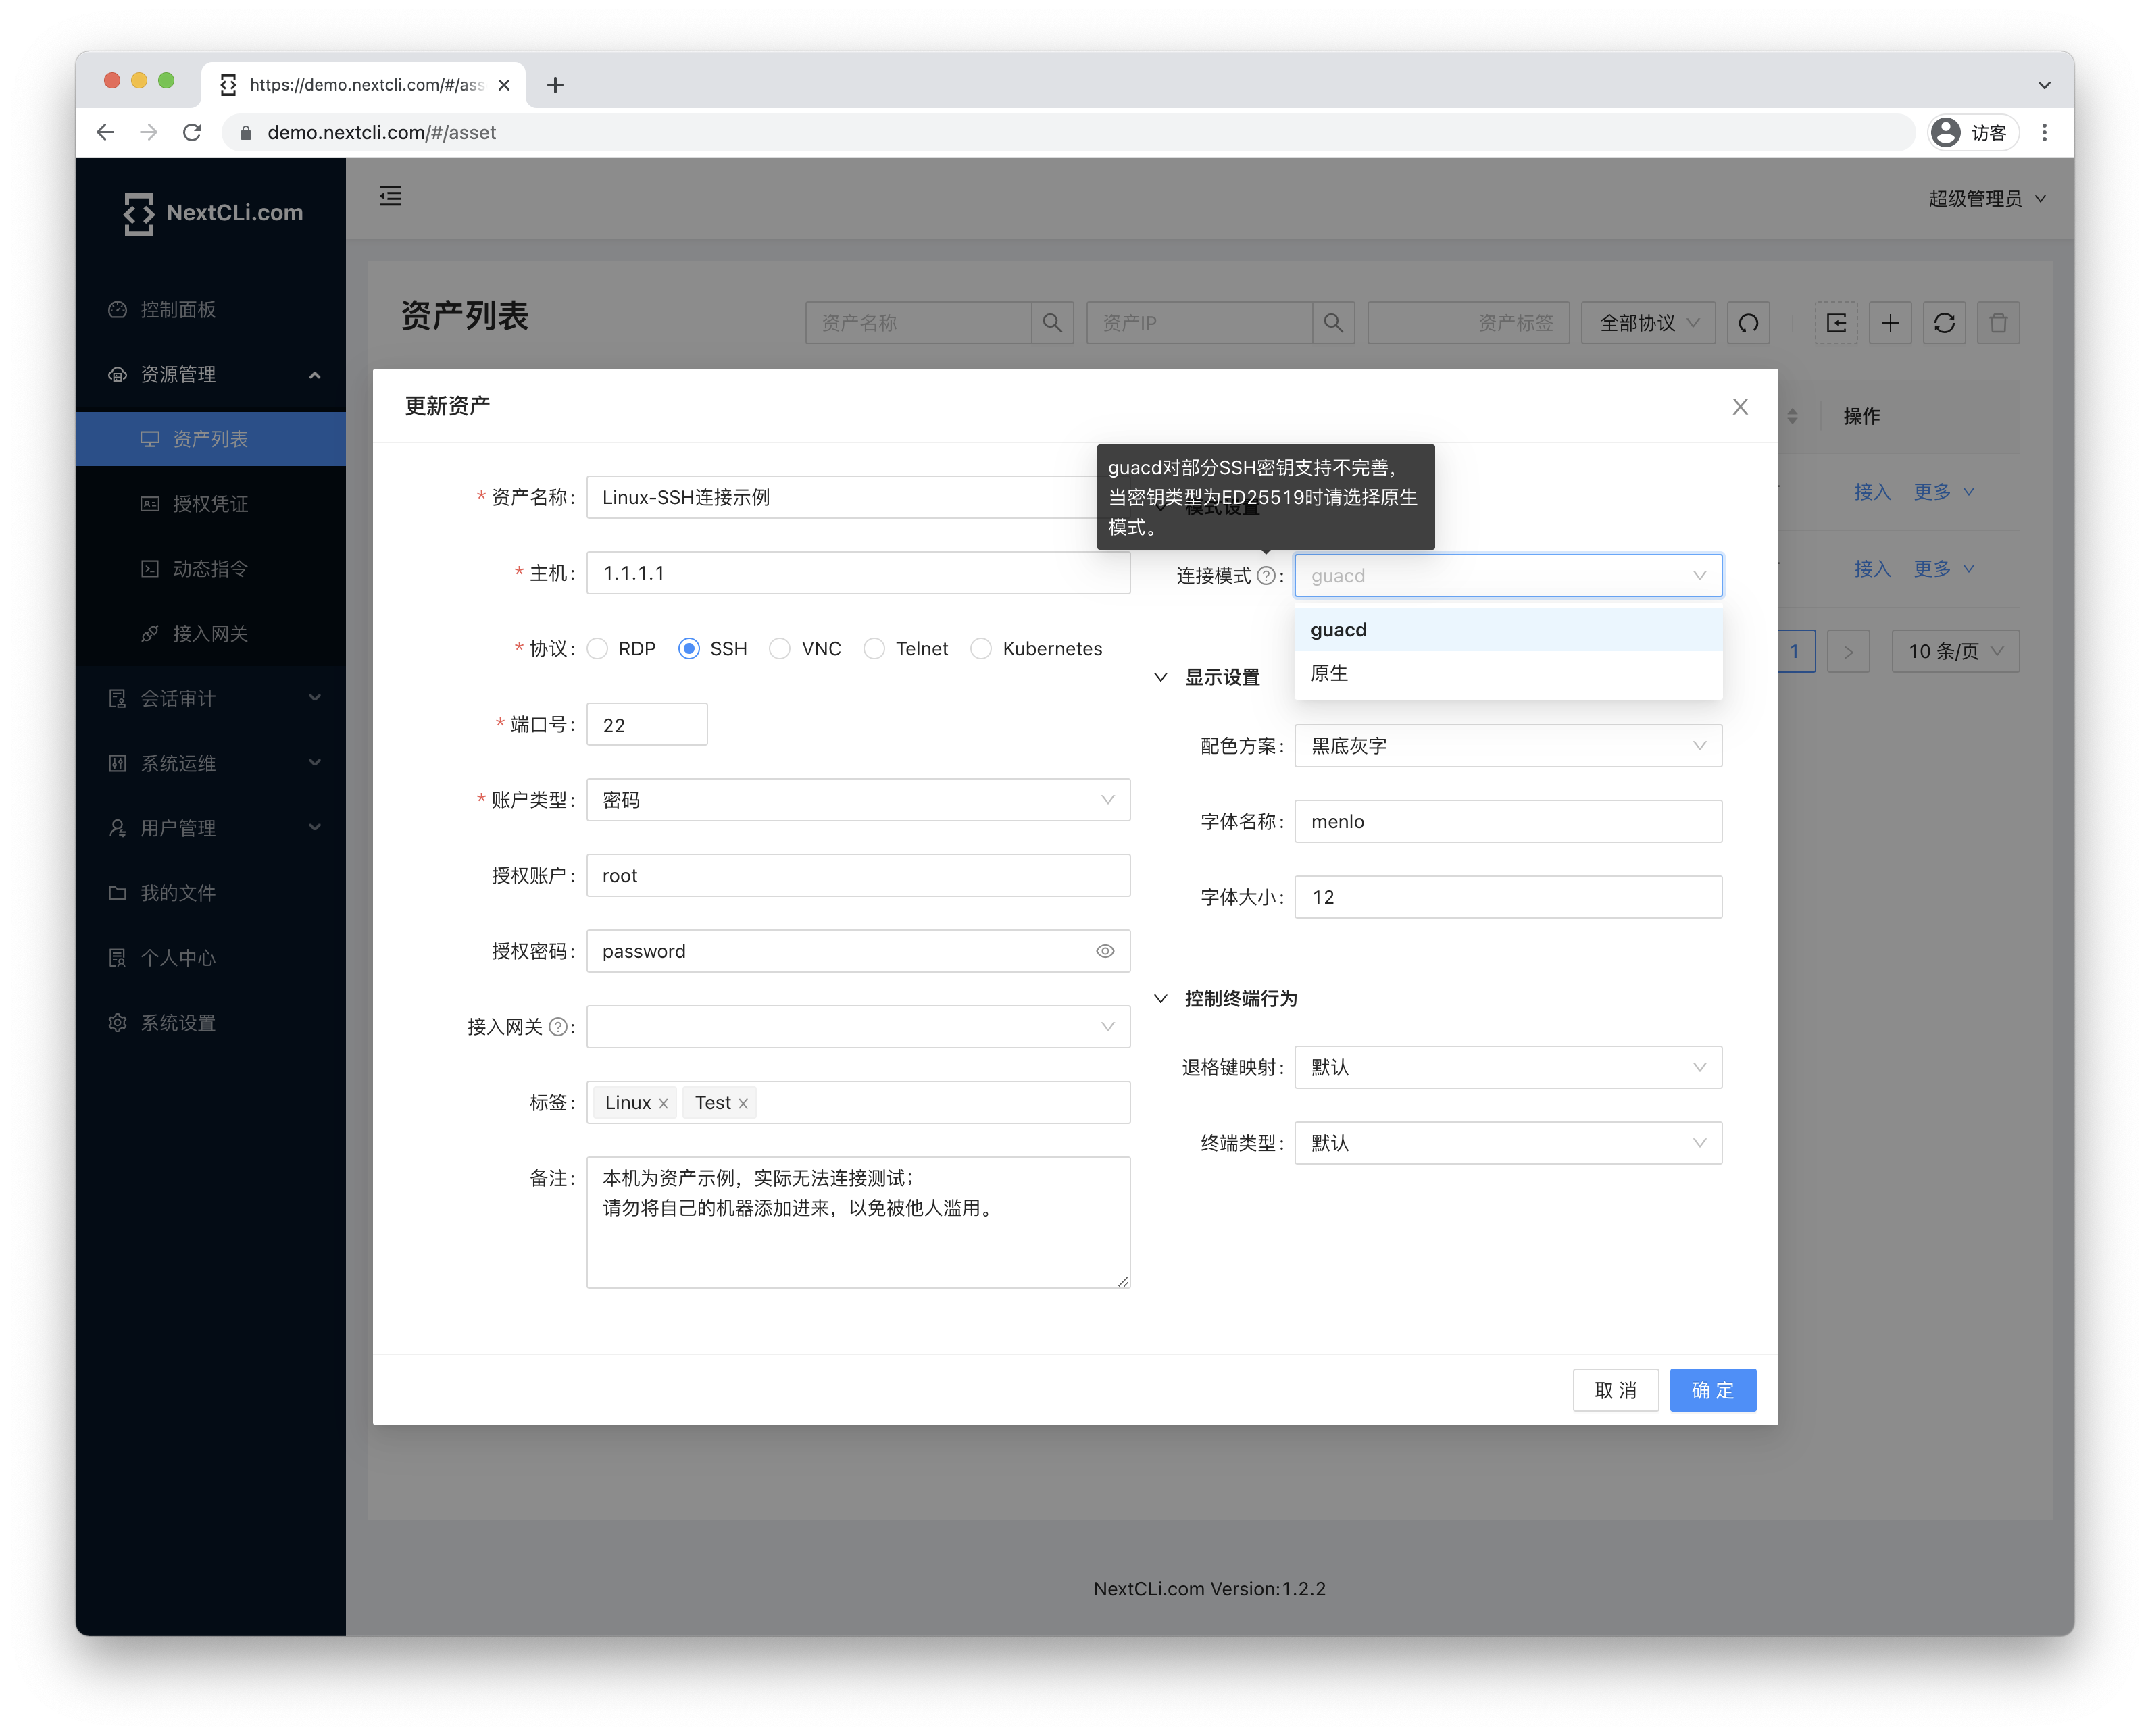This screenshot has height=1736, width=2150.
Task: Click first row 接入 link
Action: click(1872, 492)
